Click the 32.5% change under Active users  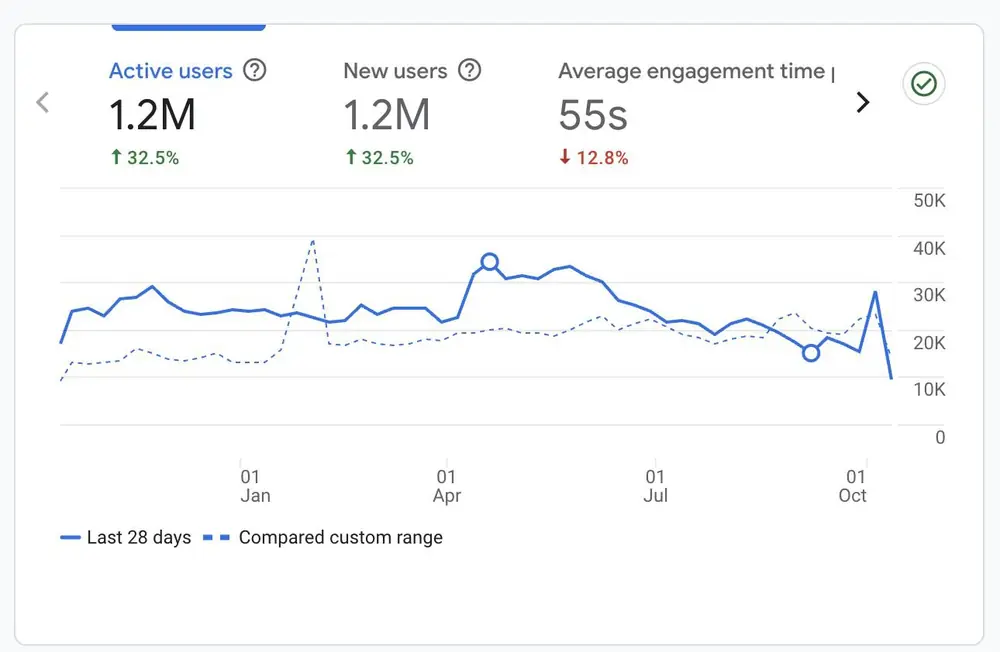(145, 158)
